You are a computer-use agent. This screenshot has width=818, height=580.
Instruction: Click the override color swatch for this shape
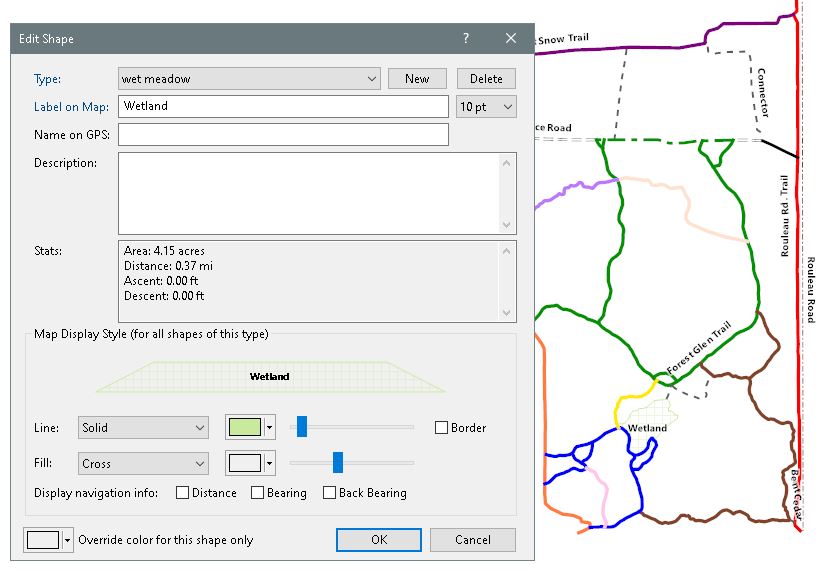(43, 540)
